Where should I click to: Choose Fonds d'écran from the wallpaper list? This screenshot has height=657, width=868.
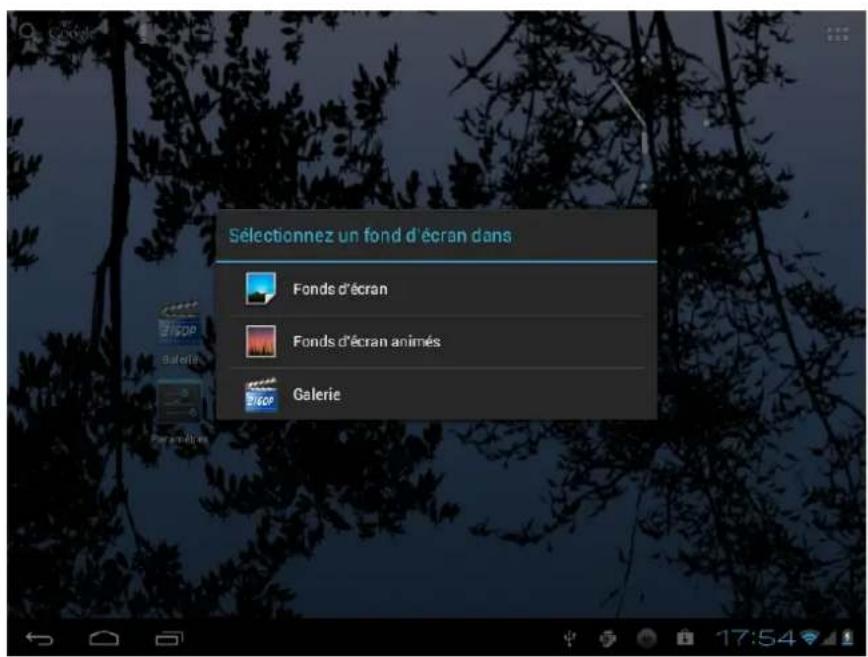436,289
